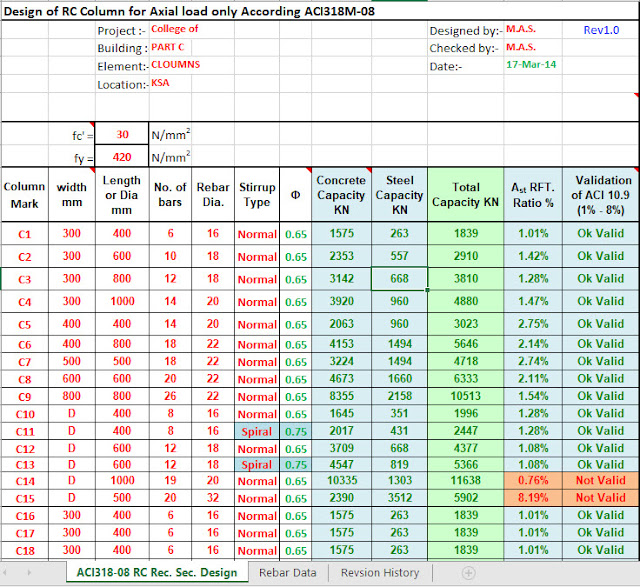The height and width of the screenshot is (587, 640).
Task: Click the date cell 17-Mar-14
Action: tap(531, 64)
